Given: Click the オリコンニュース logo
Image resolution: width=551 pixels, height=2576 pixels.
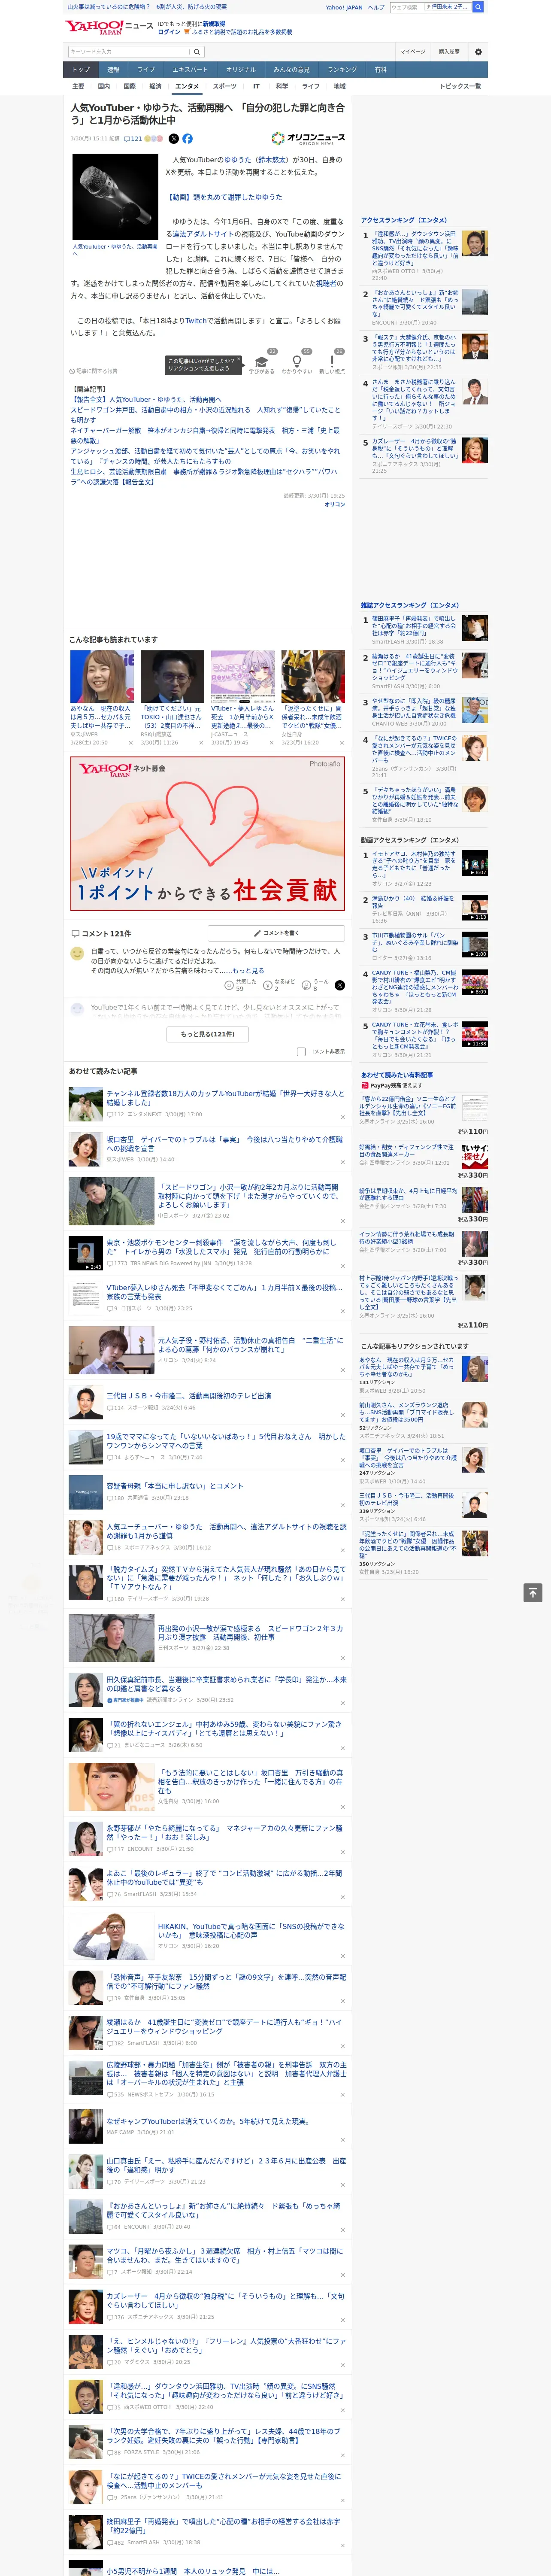Looking at the screenshot, I should coord(308,139).
